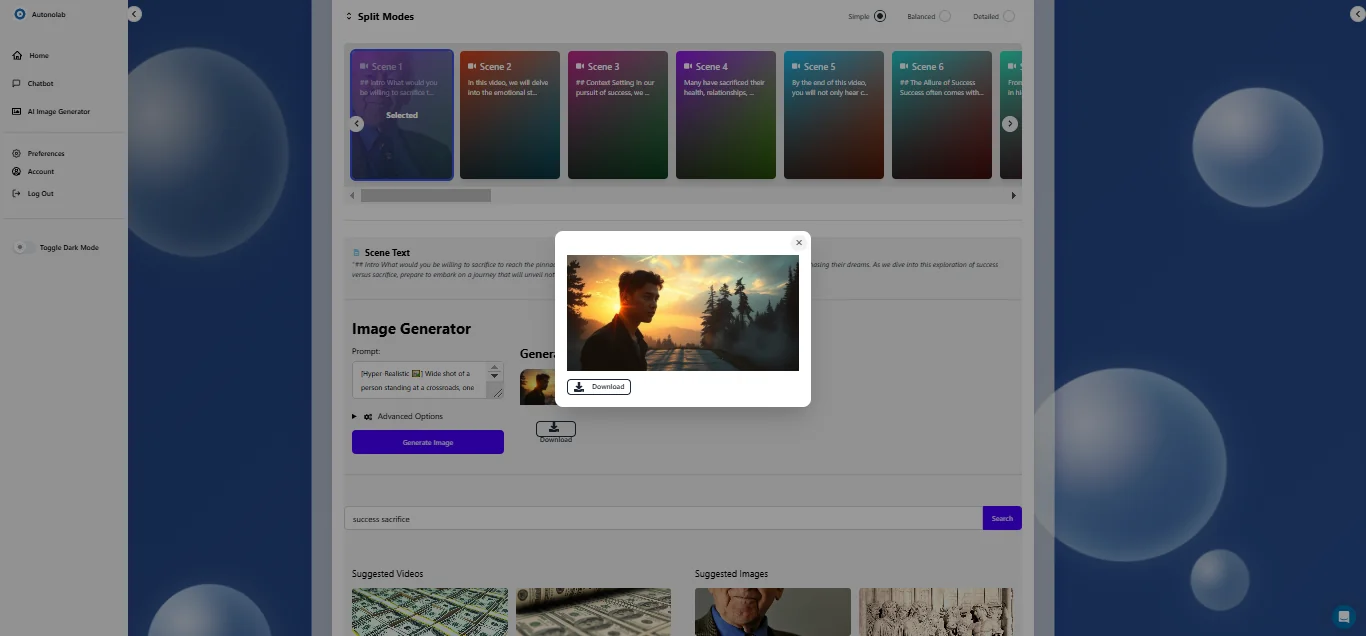Select the Scene 4 card
Screen dimensions: 1366x636
726,115
